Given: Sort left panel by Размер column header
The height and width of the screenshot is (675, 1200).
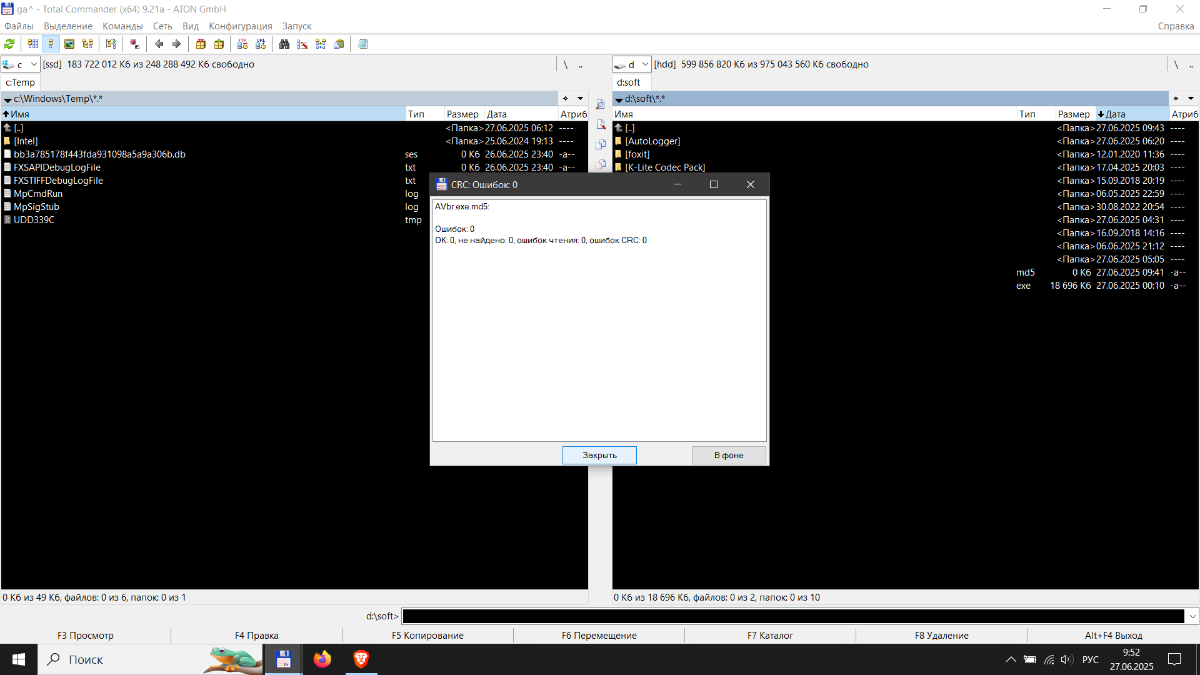Looking at the screenshot, I should [464, 114].
